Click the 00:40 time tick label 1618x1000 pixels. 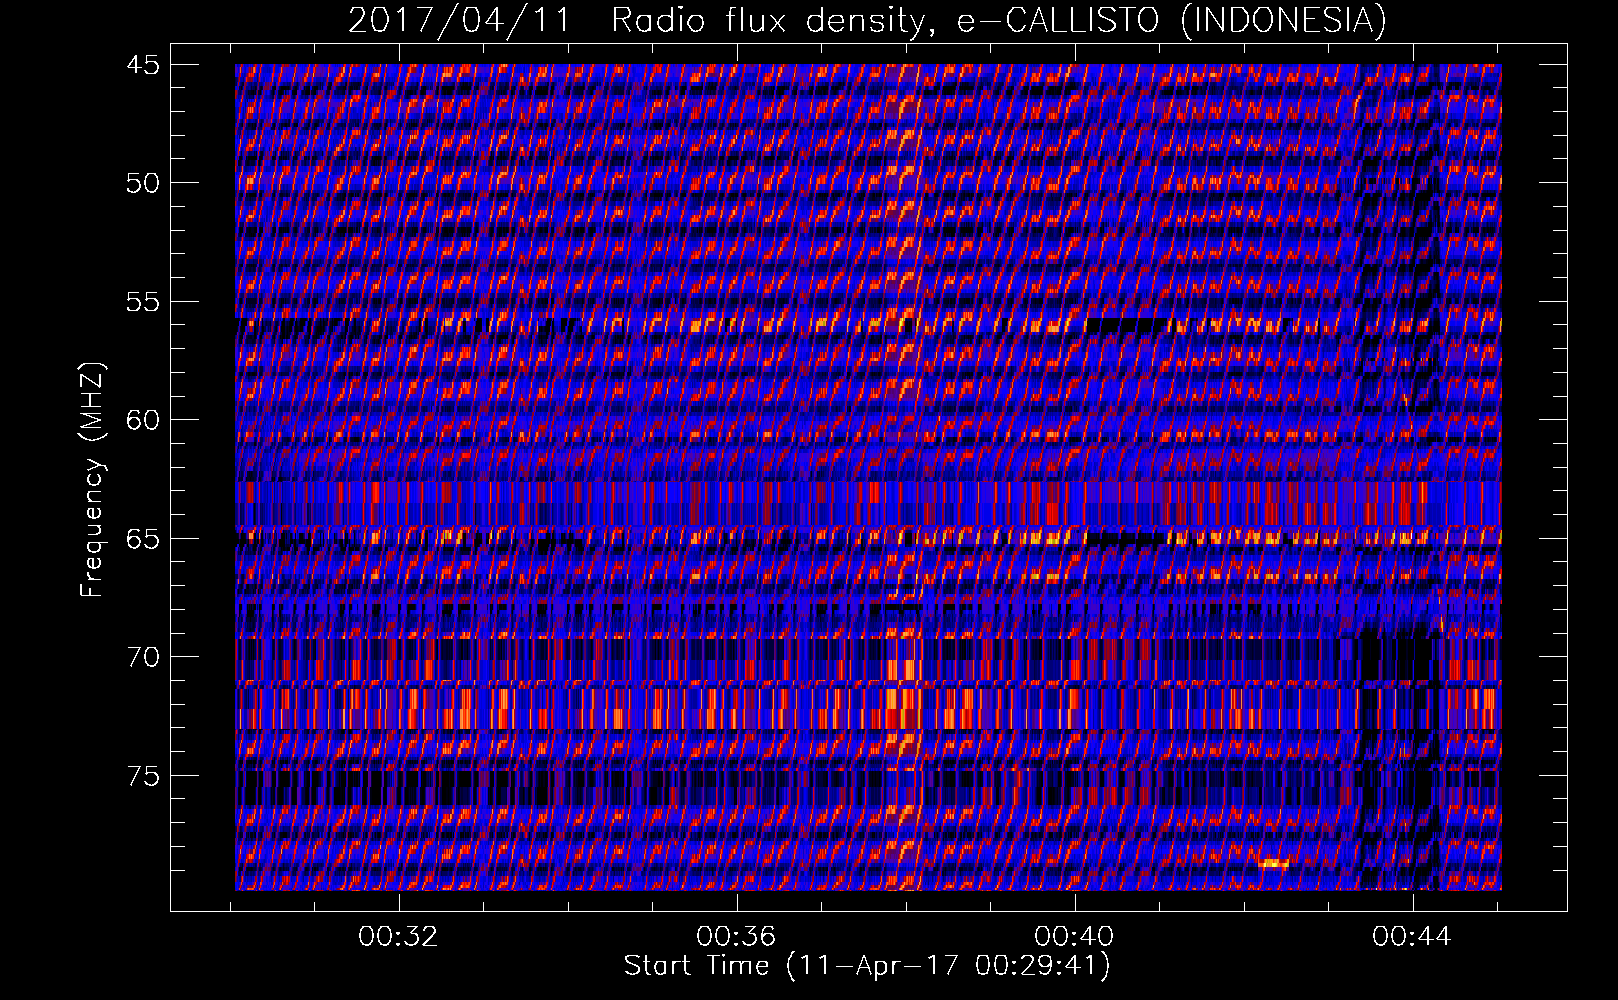pos(1074,937)
